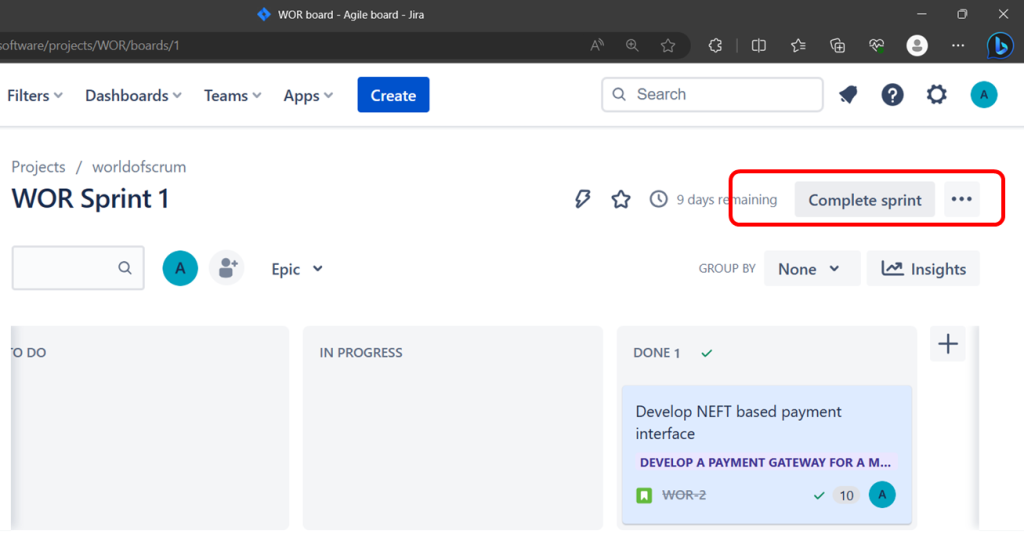Open Jira account avatar in top bar
Image resolution: width=1024 pixels, height=559 pixels.
984,95
